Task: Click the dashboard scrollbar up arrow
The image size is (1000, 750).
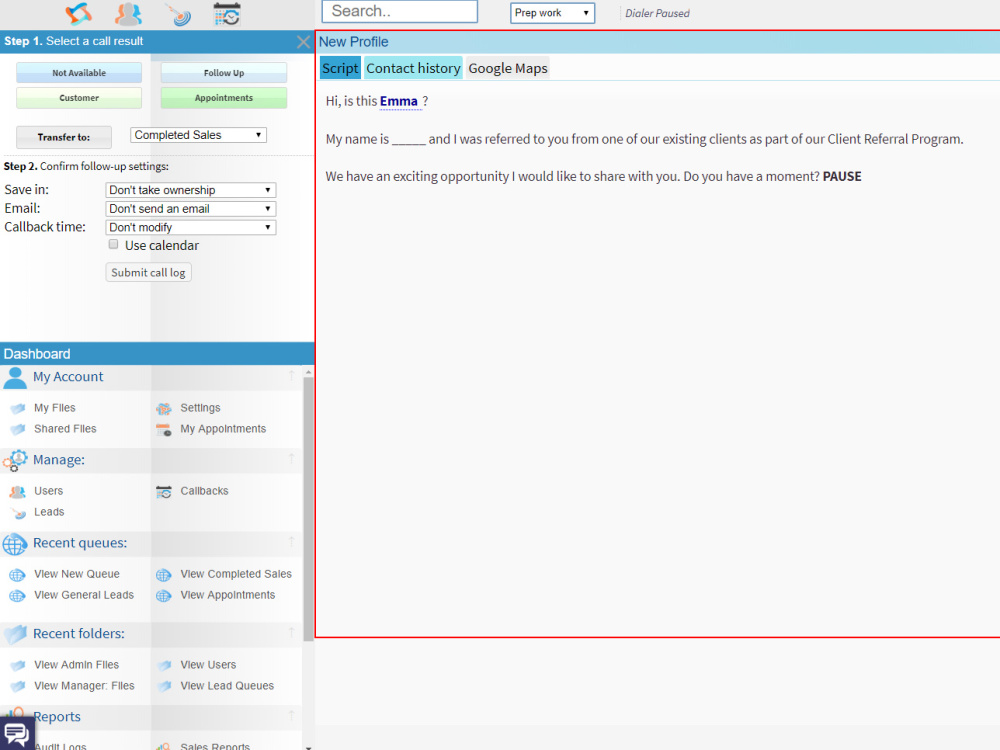Action: [x=309, y=372]
